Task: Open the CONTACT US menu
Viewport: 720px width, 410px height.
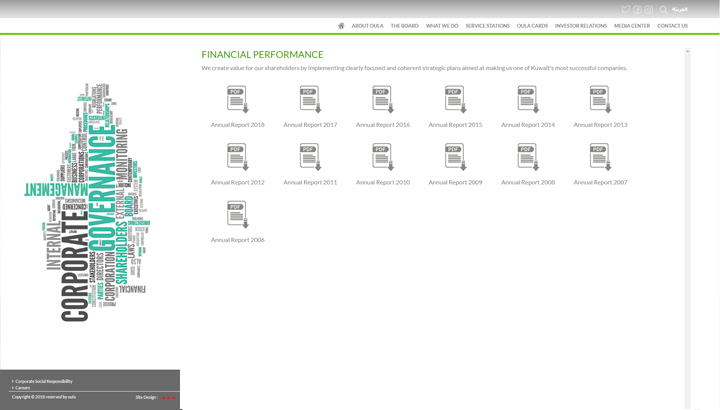Action: click(672, 26)
